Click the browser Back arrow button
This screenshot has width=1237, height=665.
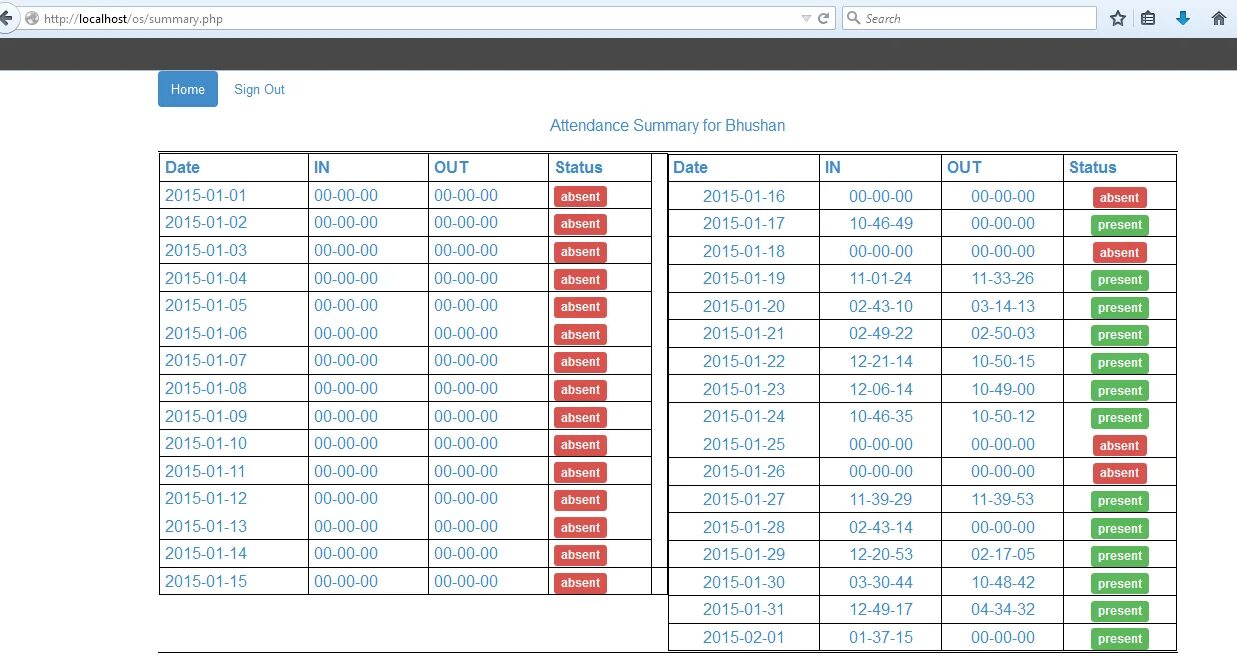(x=5, y=18)
